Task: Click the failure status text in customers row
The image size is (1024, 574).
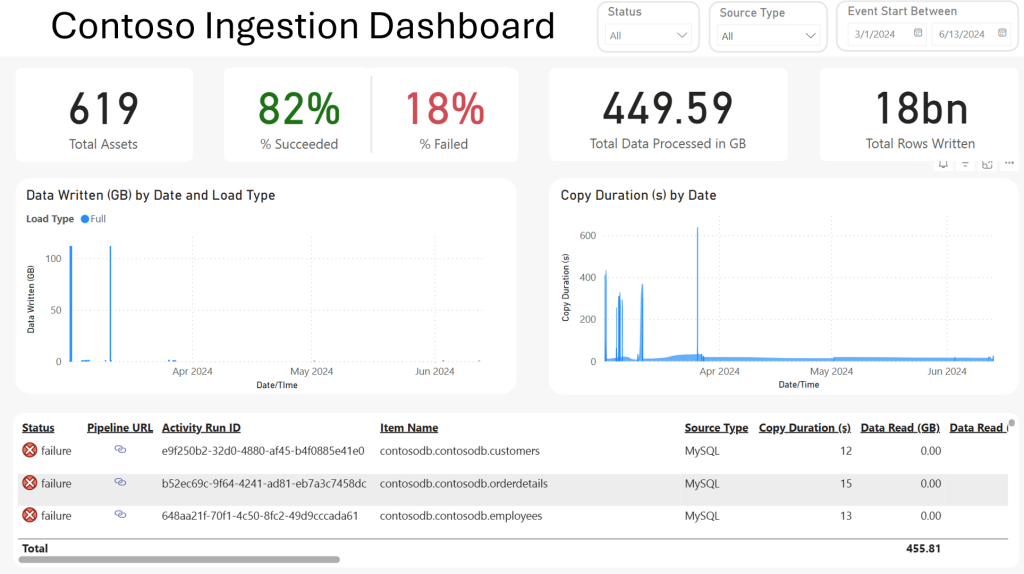Action: pos(56,451)
